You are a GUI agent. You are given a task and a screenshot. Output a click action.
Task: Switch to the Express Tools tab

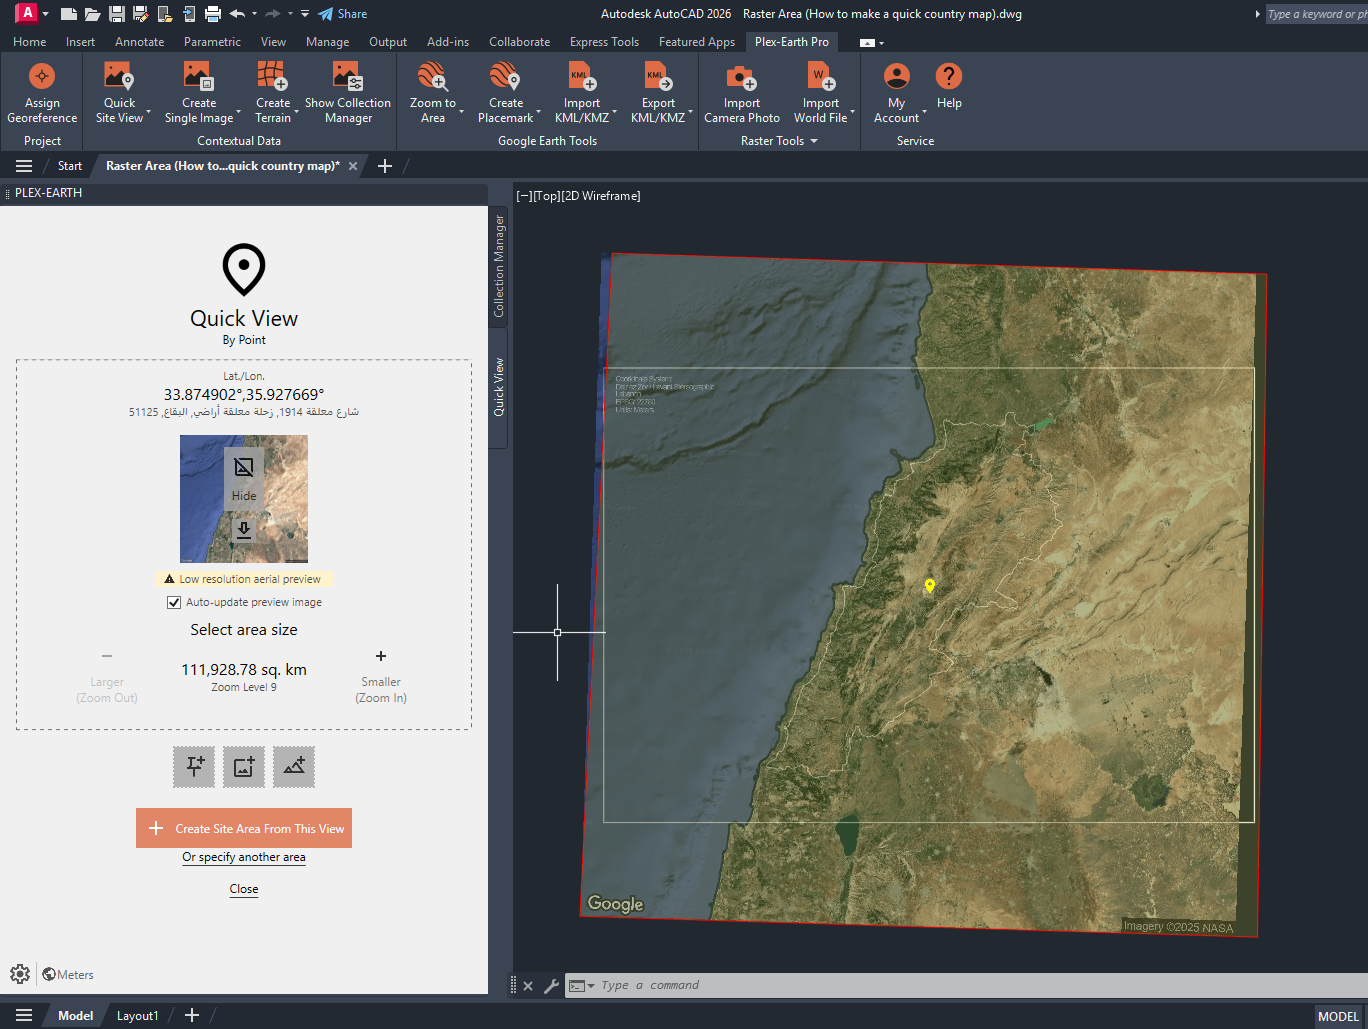[x=604, y=42]
